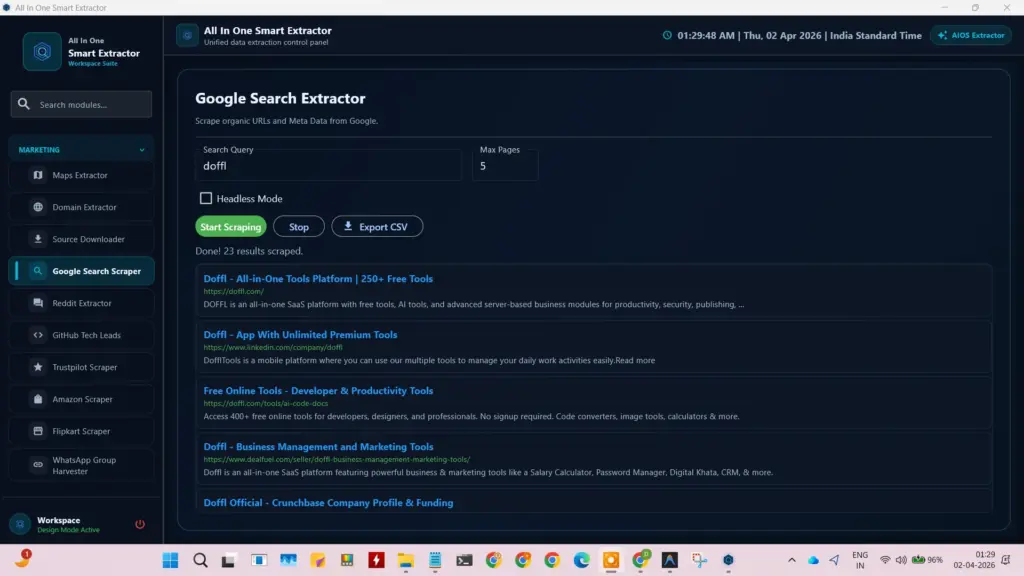
Task: Open Free Online Tools Developer result
Action: (x=318, y=391)
